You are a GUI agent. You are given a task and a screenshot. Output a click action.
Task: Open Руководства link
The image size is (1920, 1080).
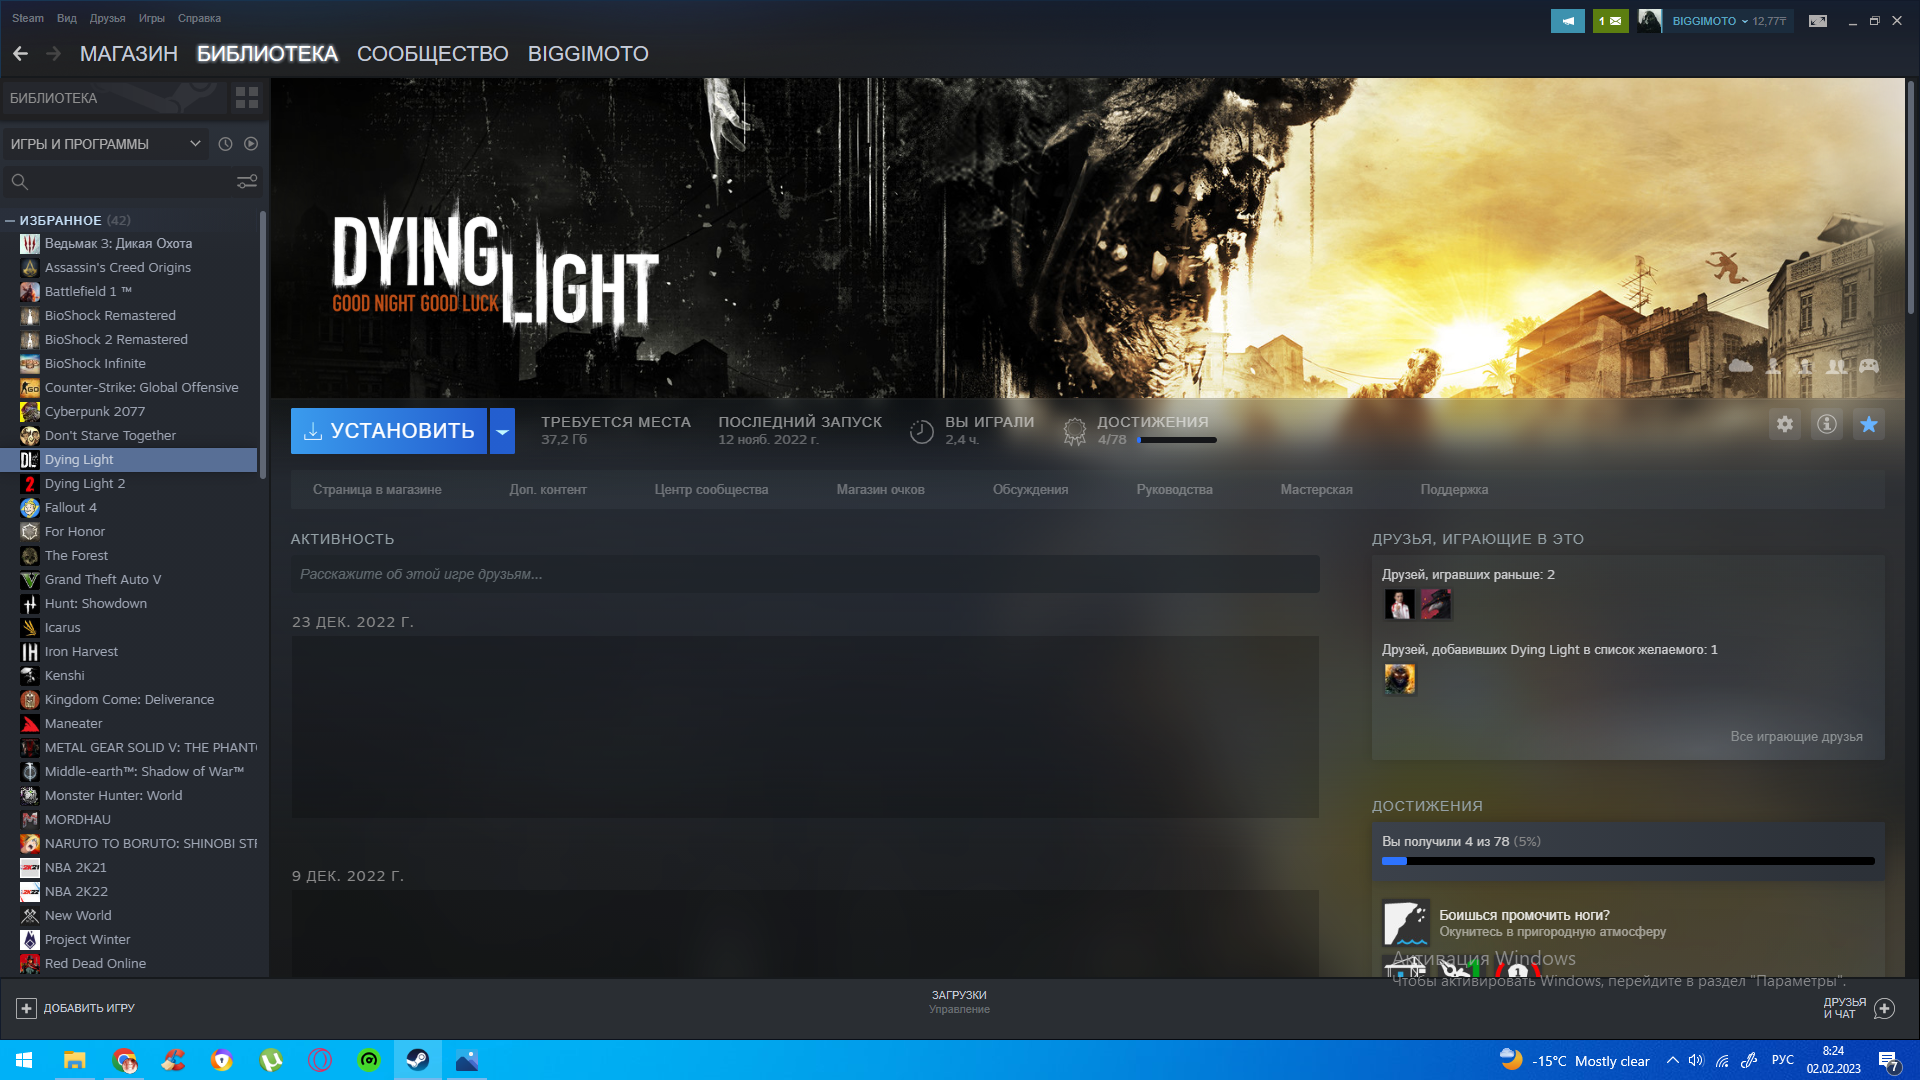coord(1174,490)
